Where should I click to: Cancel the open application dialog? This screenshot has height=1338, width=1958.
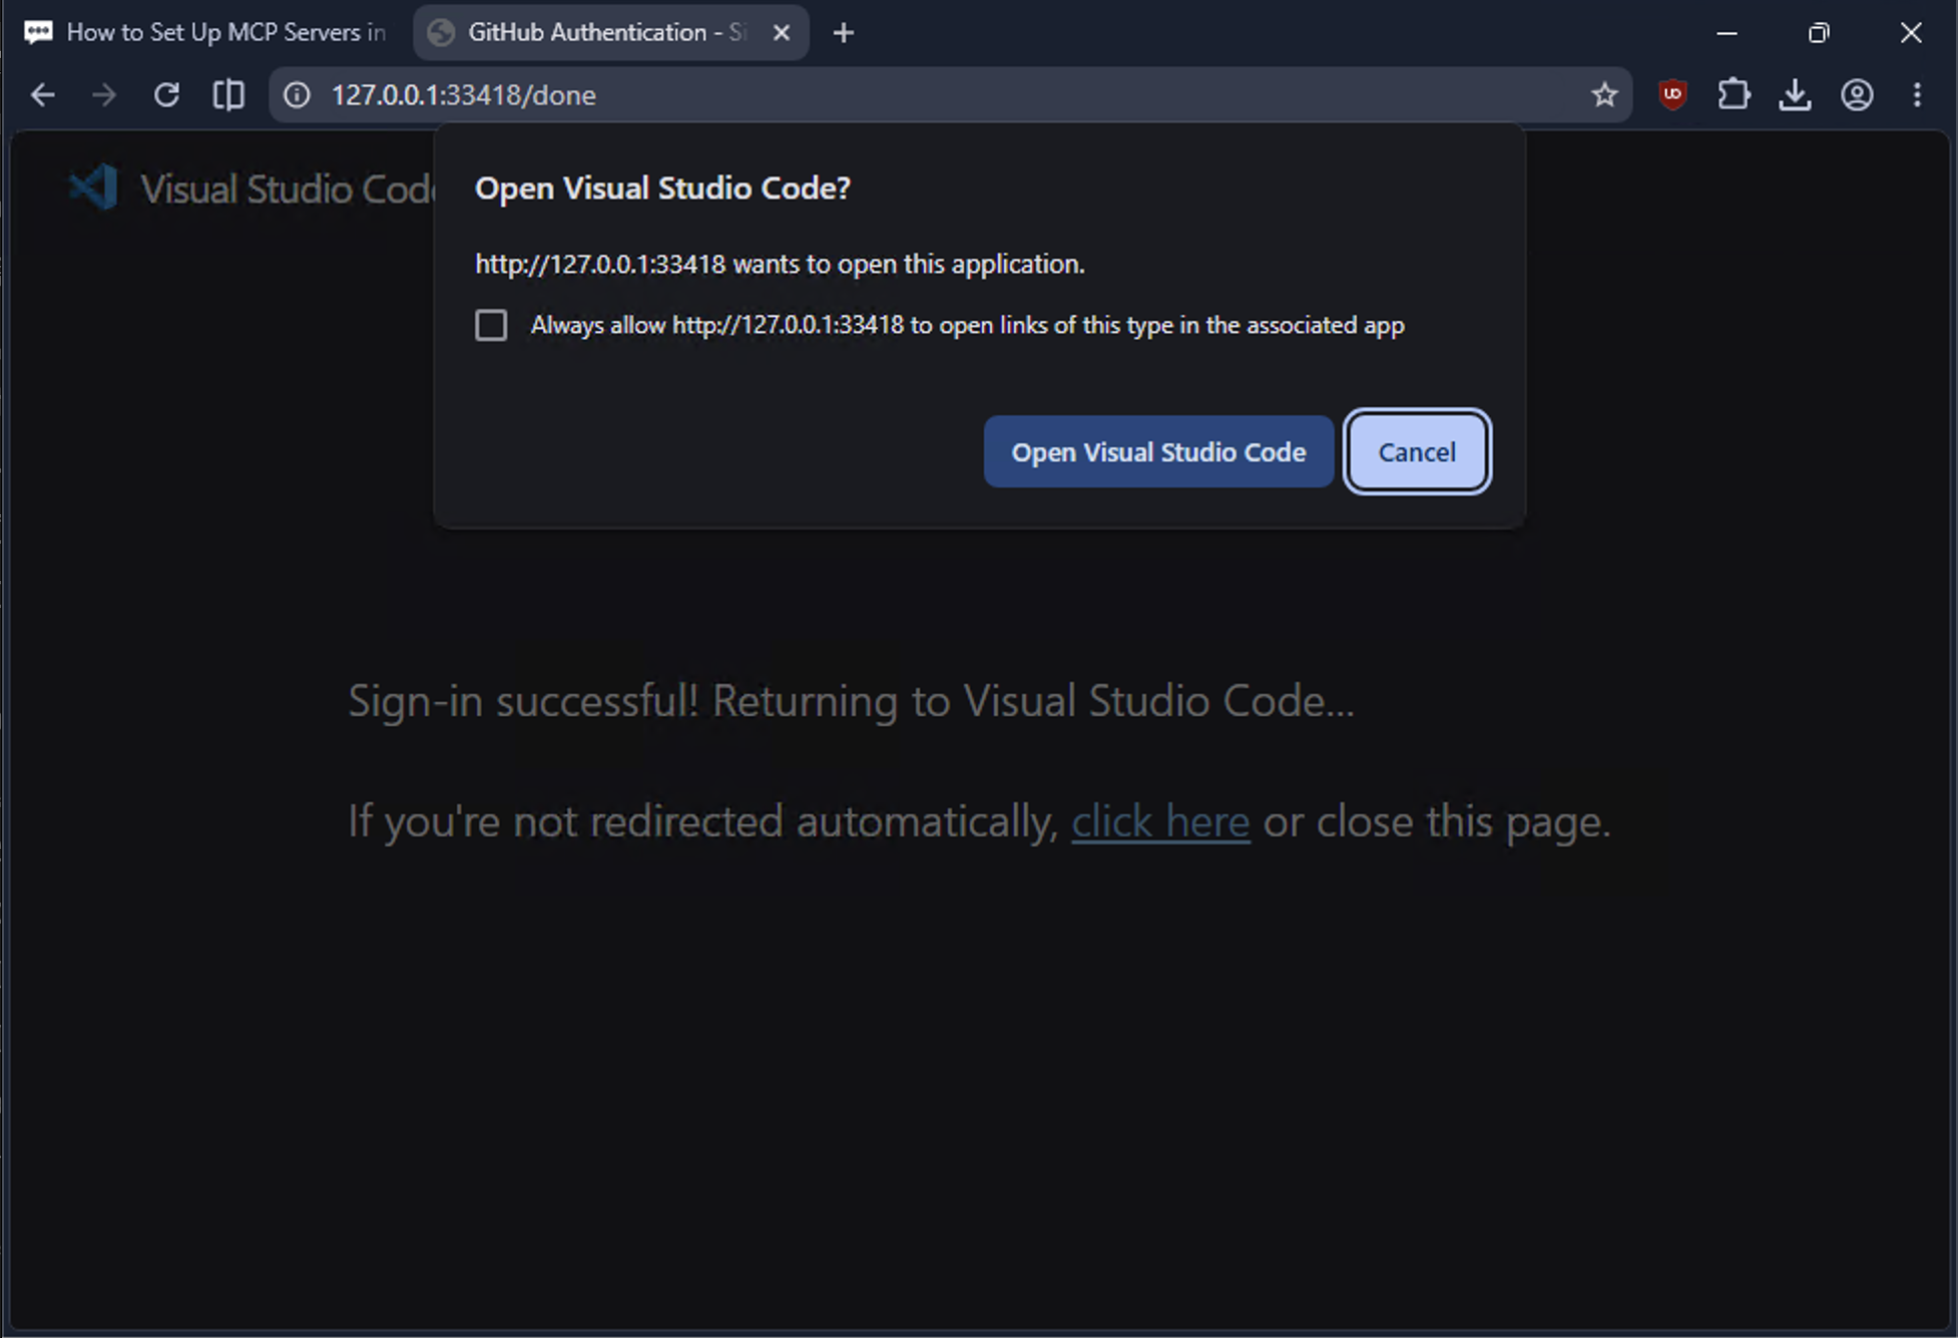pos(1417,452)
